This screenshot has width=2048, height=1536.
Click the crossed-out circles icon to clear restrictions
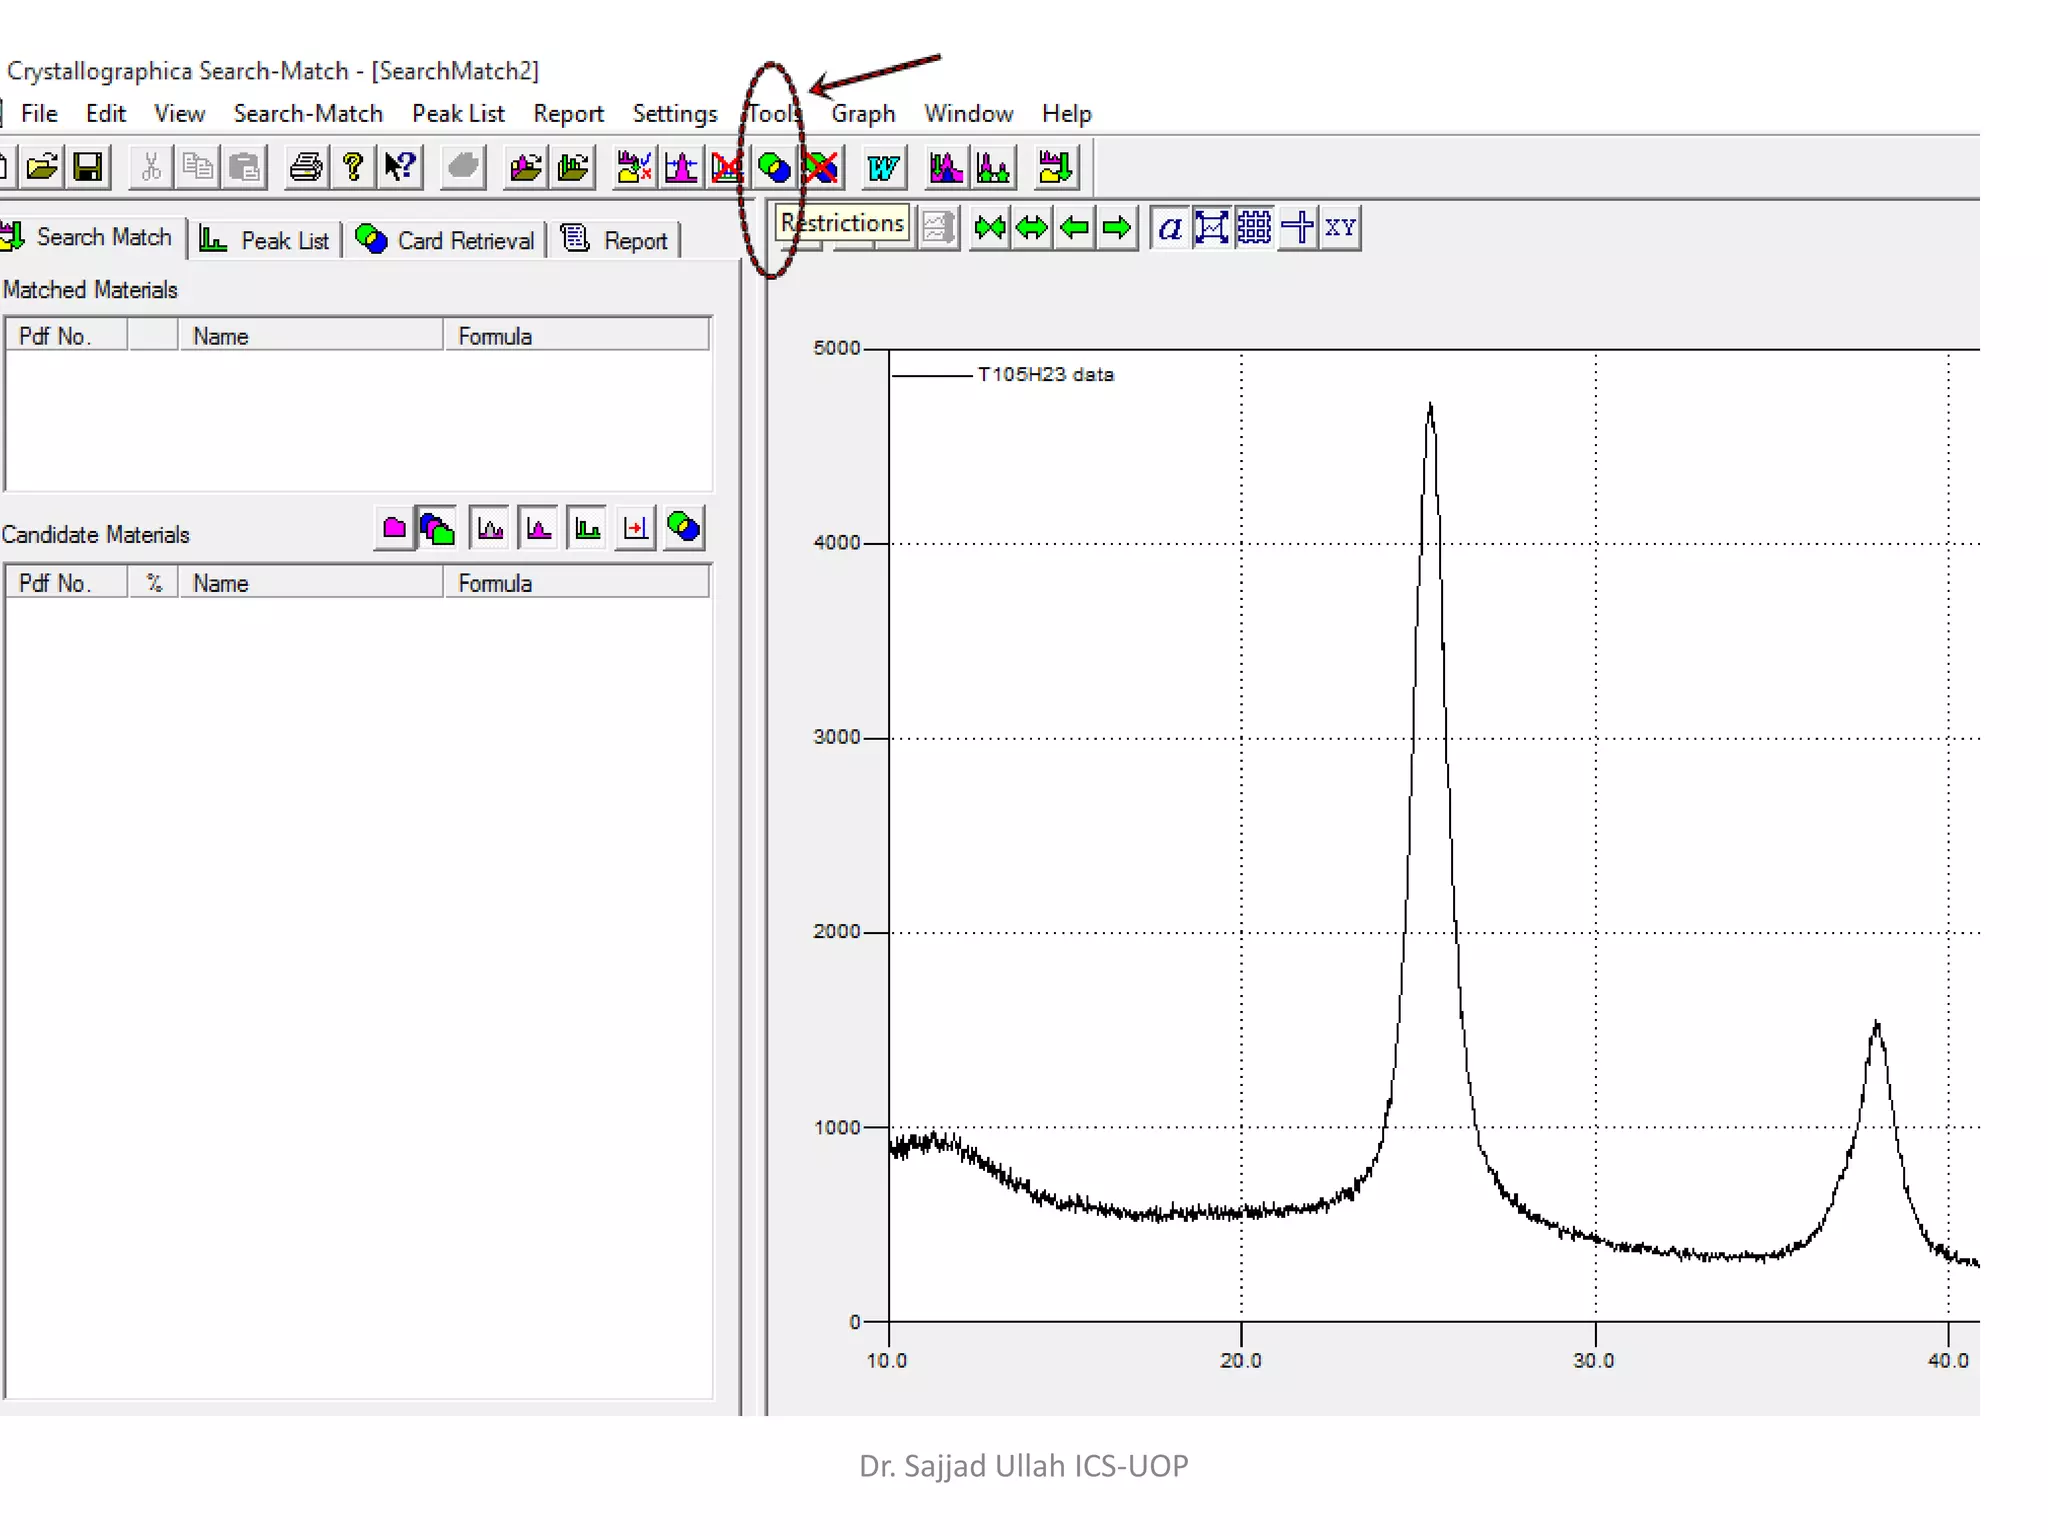(x=821, y=167)
